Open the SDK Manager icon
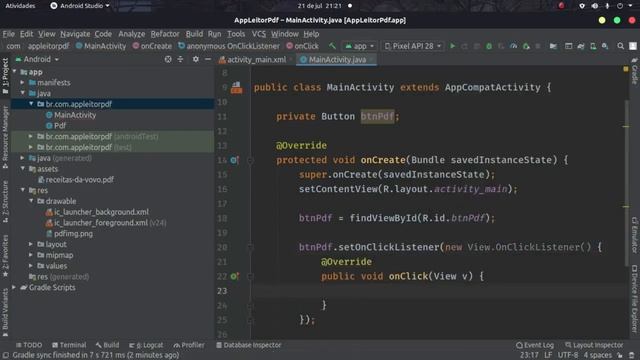The image size is (640, 360). pos(605,46)
